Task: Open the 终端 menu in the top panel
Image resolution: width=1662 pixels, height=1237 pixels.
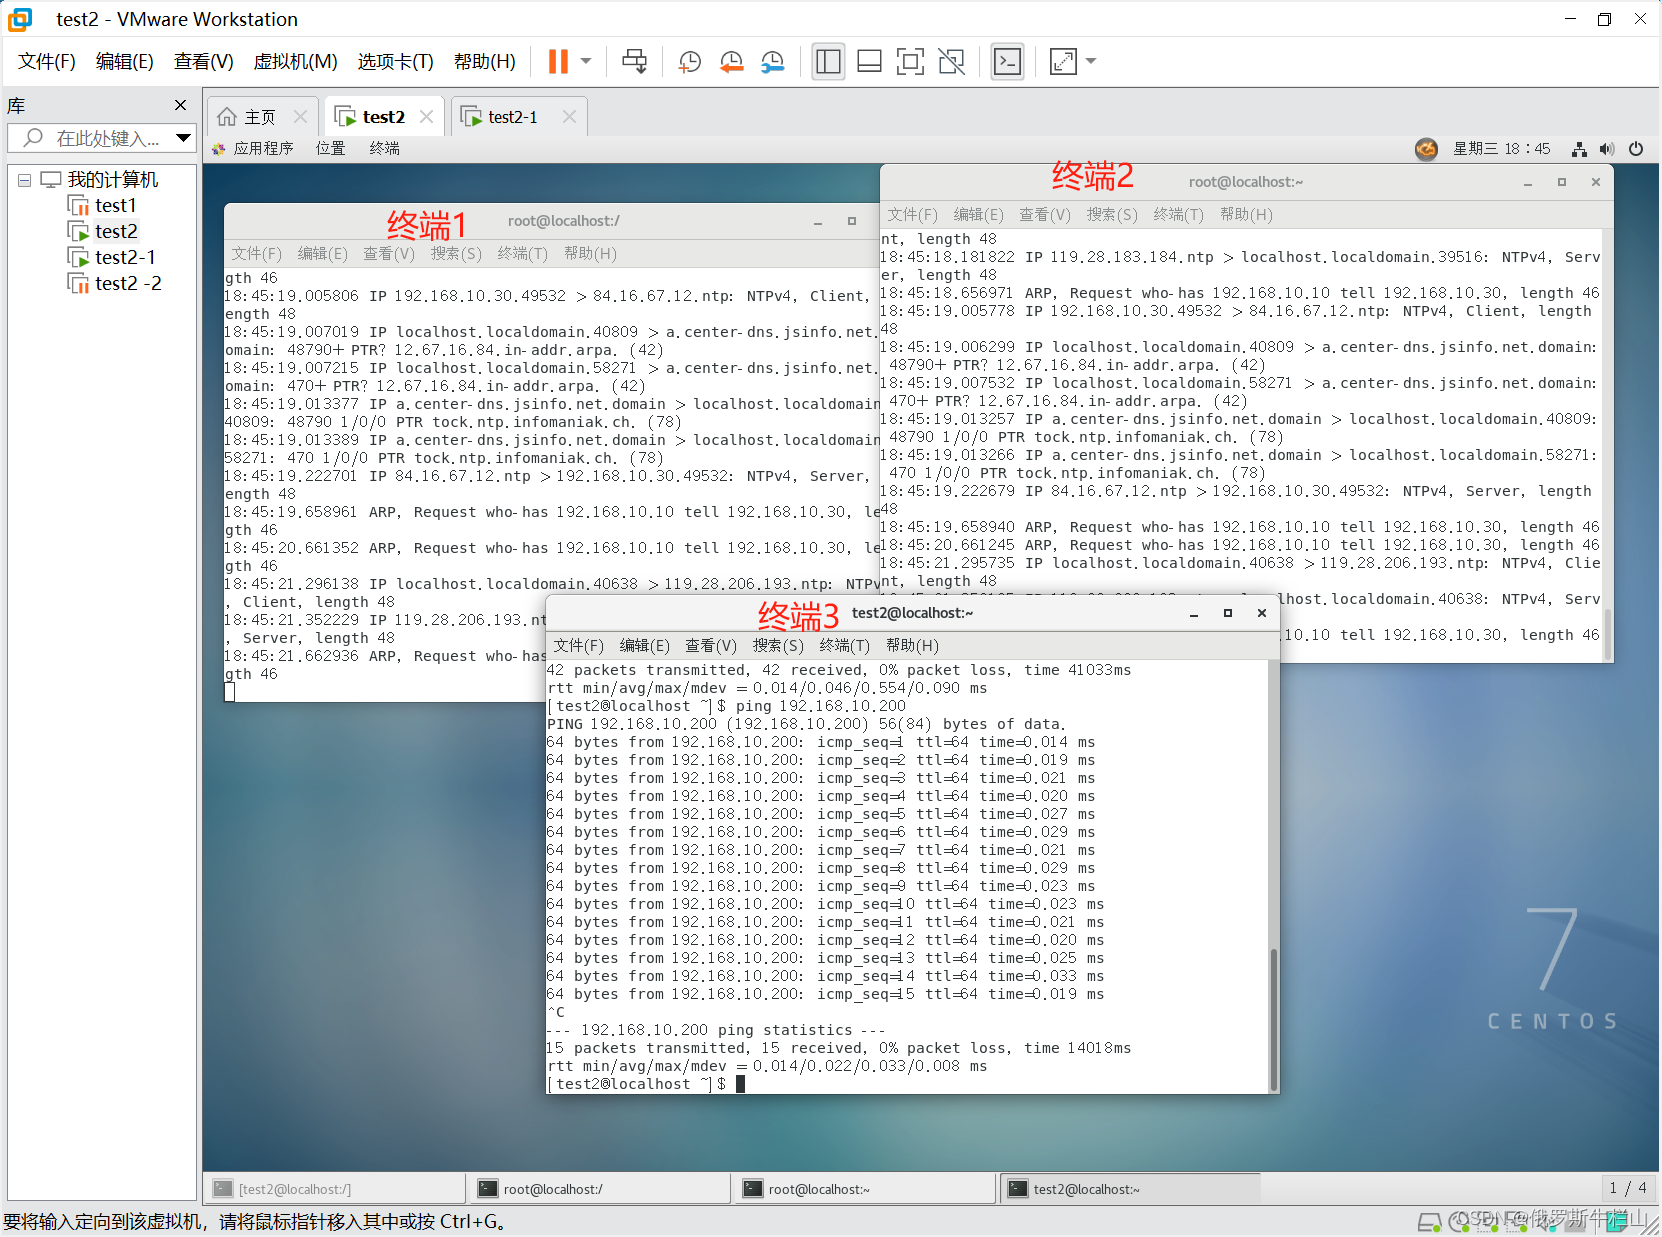Action: 385,148
